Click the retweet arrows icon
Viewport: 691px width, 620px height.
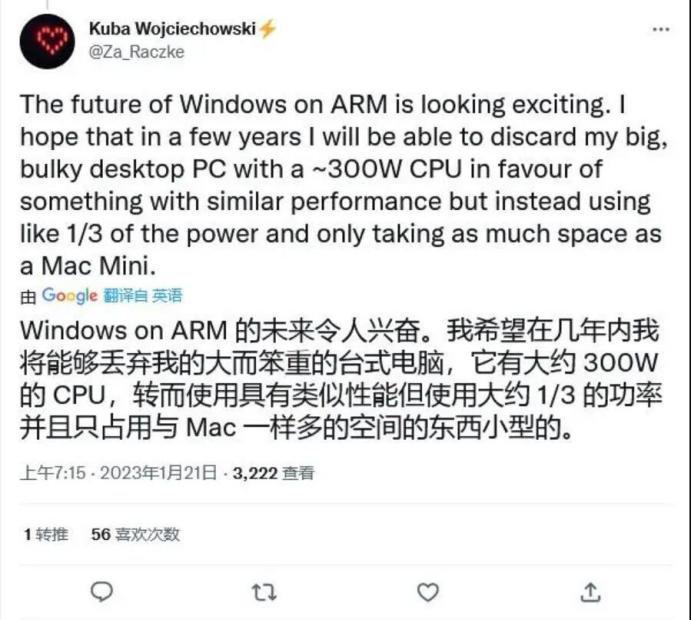pos(264,592)
